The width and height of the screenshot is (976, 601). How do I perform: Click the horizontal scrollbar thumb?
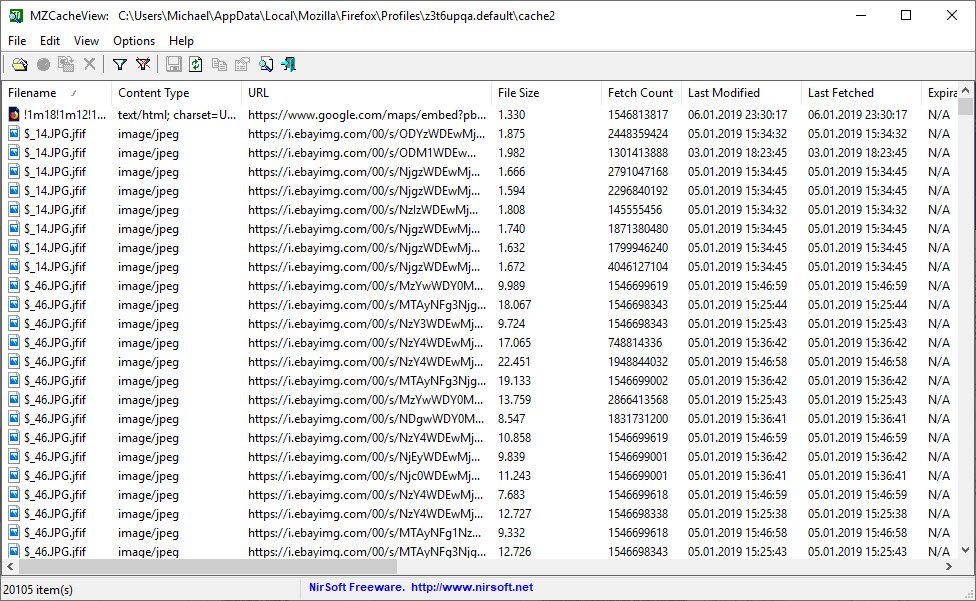click(x=207, y=566)
